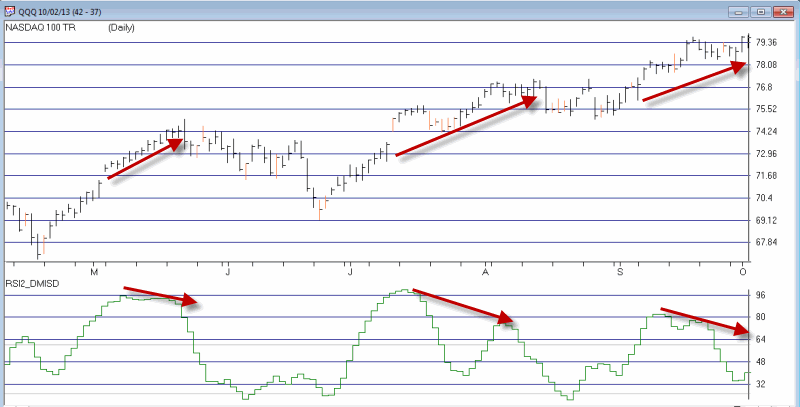Click the 'RSI2_DMISD' indicator label
Viewport: 800px width, 407px height.
coord(32,284)
